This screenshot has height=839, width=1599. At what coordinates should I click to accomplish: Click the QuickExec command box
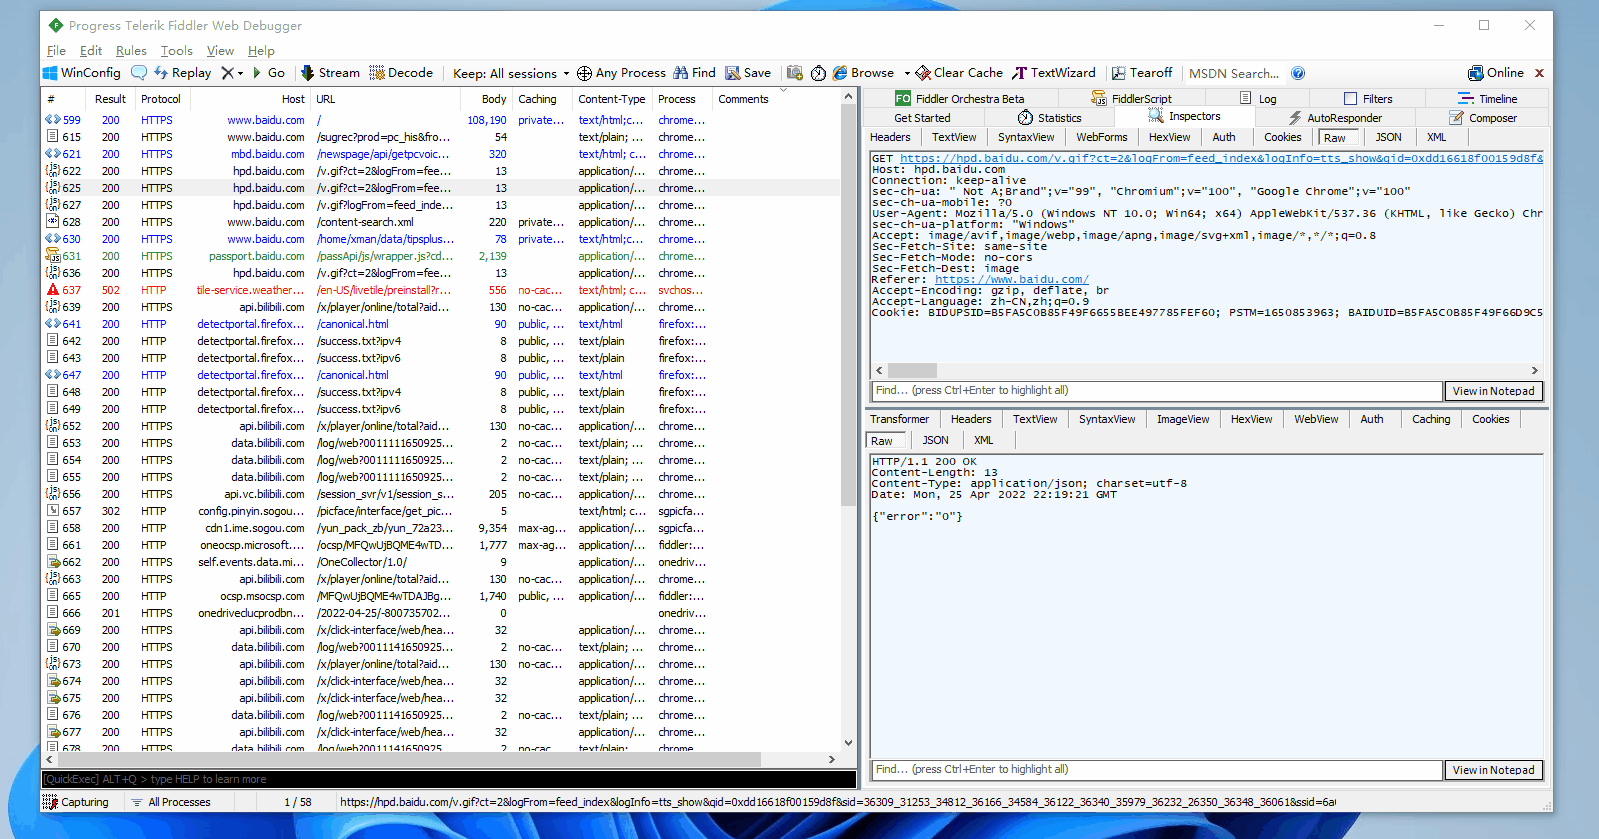click(448, 779)
